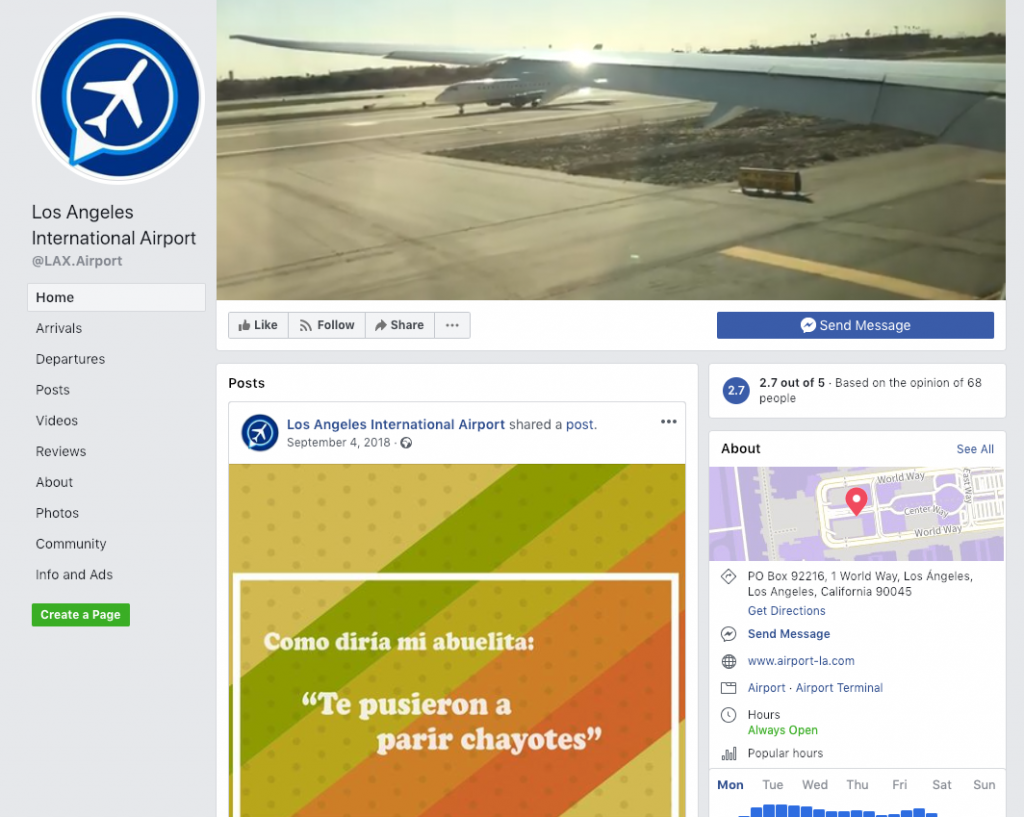The width and height of the screenshot is (1024, 817).
Task: Click the red map location pin
Action: (x=856, y=502)
